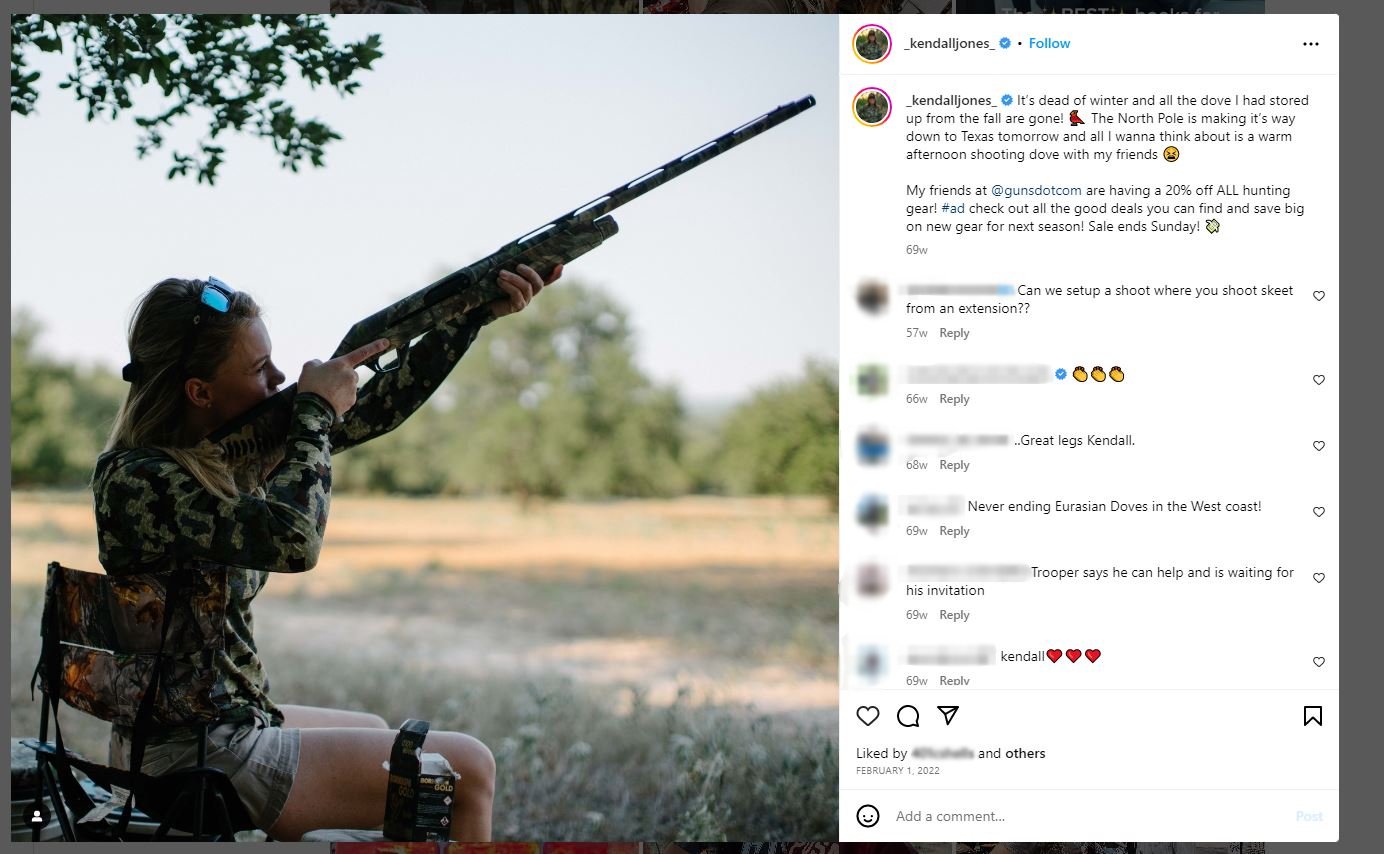Open the emoji picker smiley icon
The height and width of the screenshot is (854, 1384).
(x=868, y=816)
